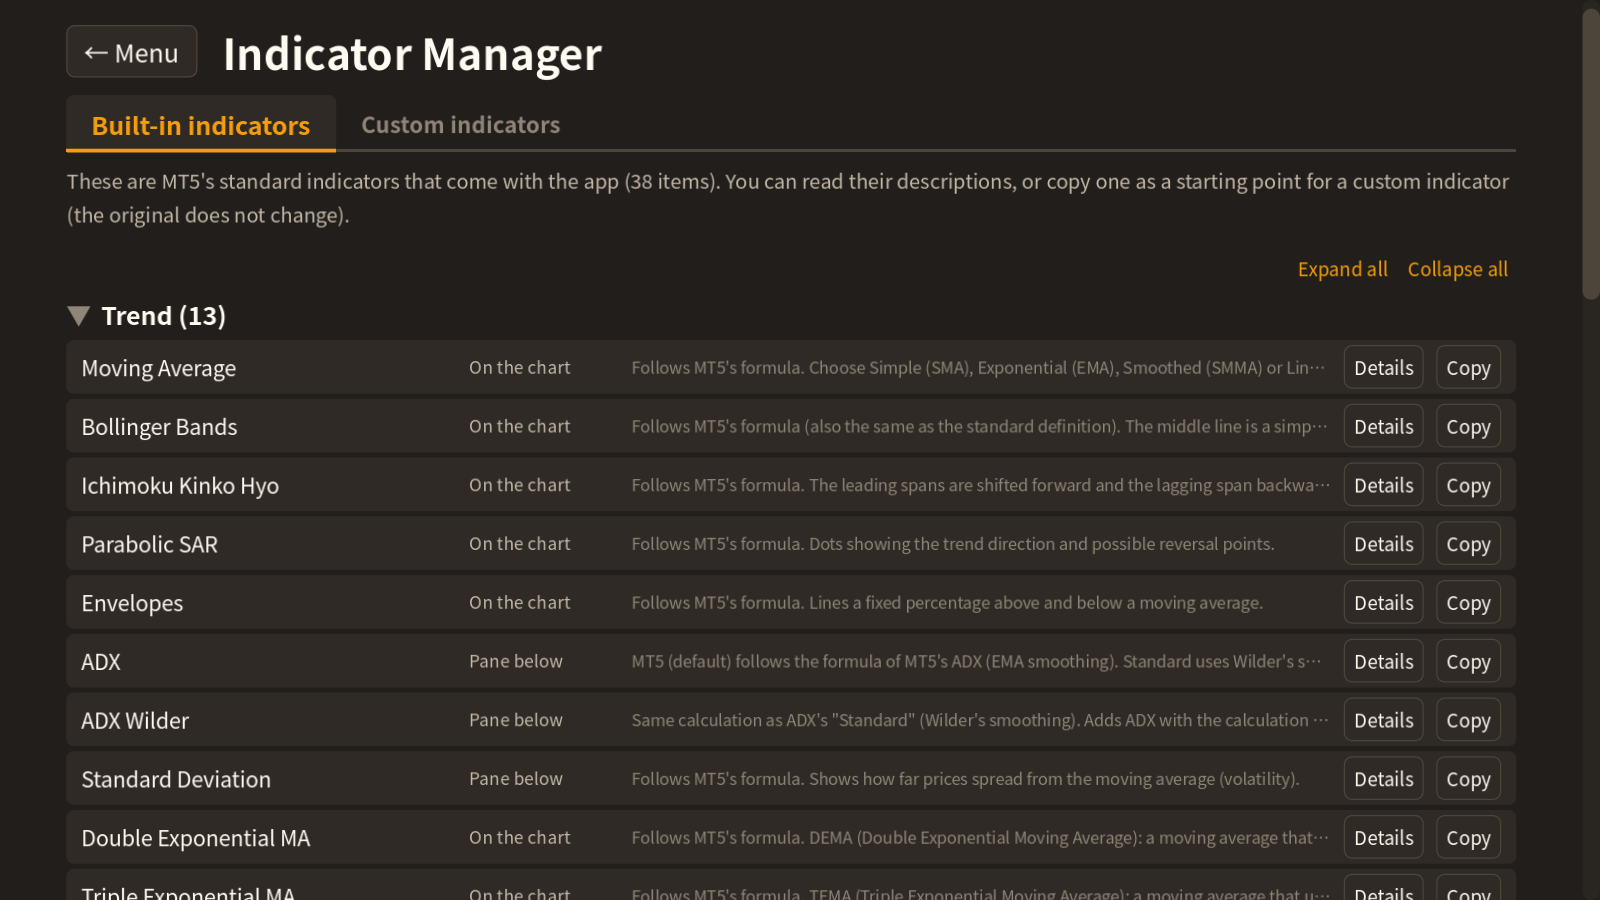
Task: Click the Indicator Manager page title
Action: coord(412,54)
